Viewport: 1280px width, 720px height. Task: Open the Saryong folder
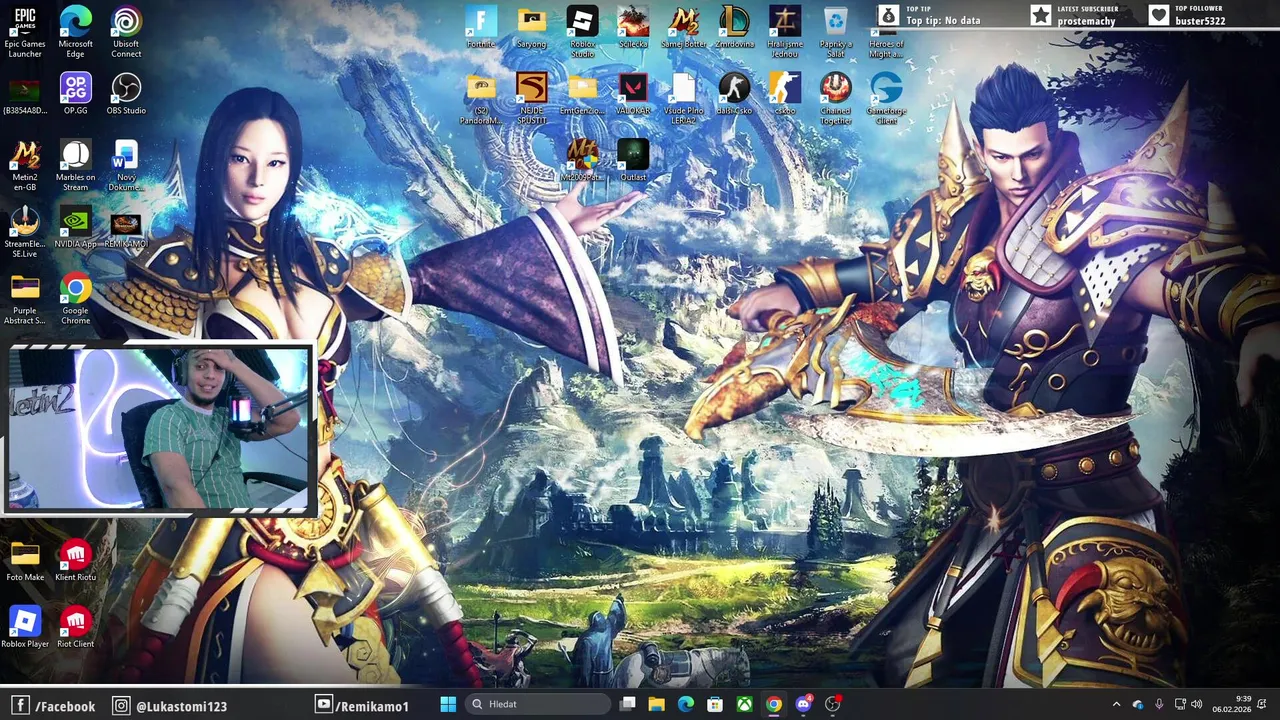coord(532,27)
